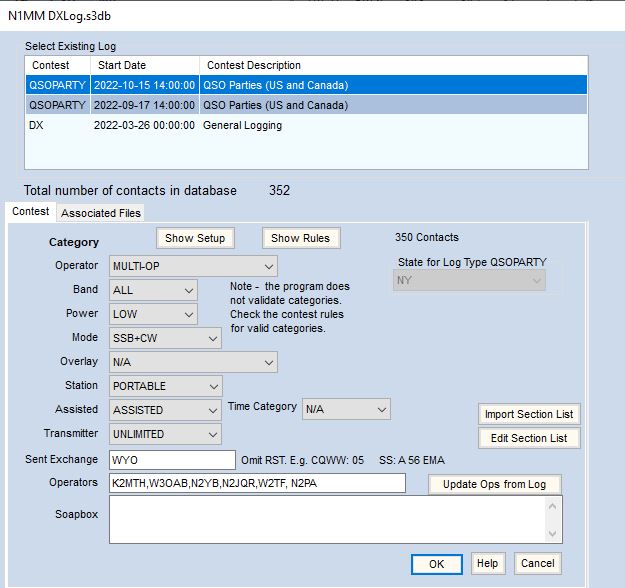The width and height of the screenshot is (625, 588).
Task: Click the Soapbox scrollbar up arrow
Action: click(552, 506)
